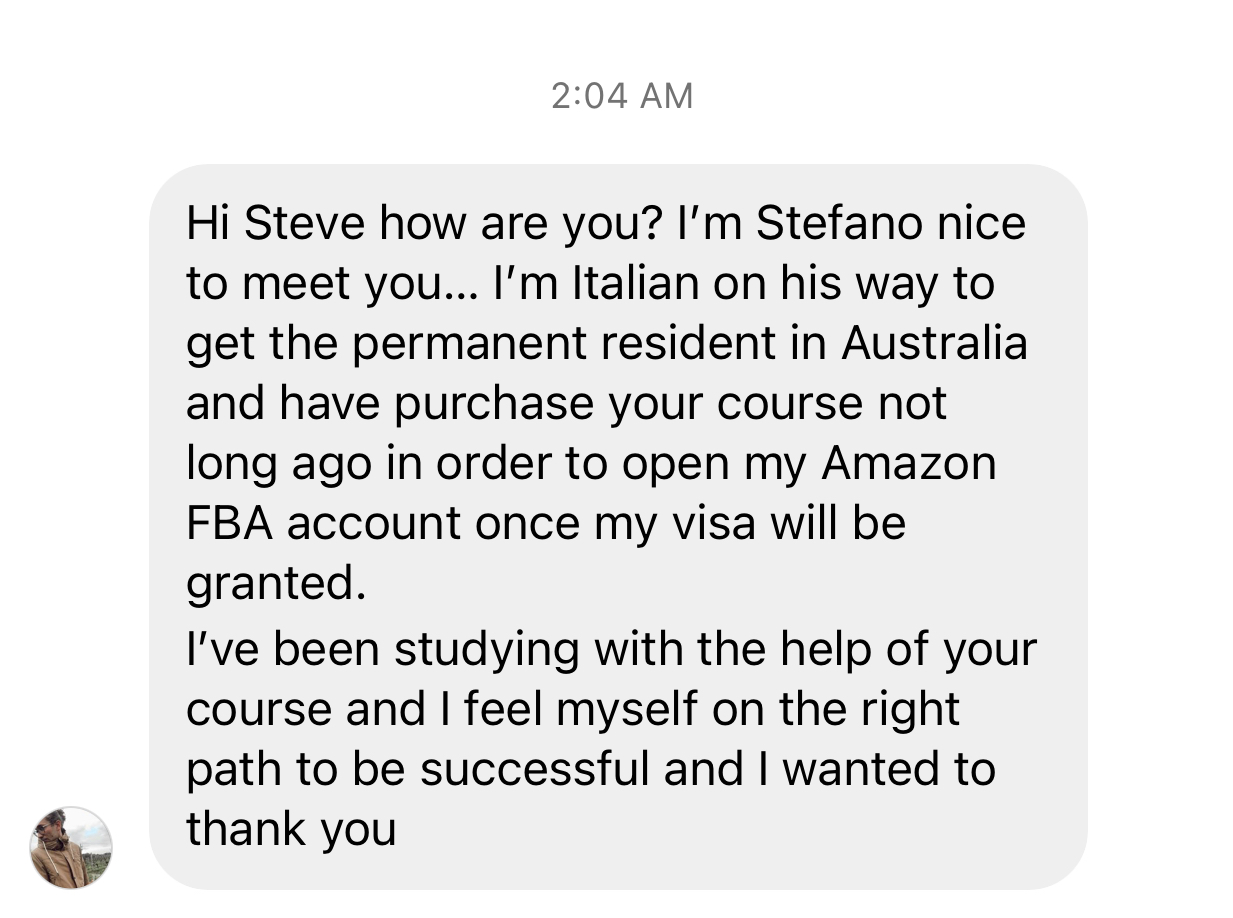
Task: Click the word 'Italian' in the message
Action: point(635,284)
